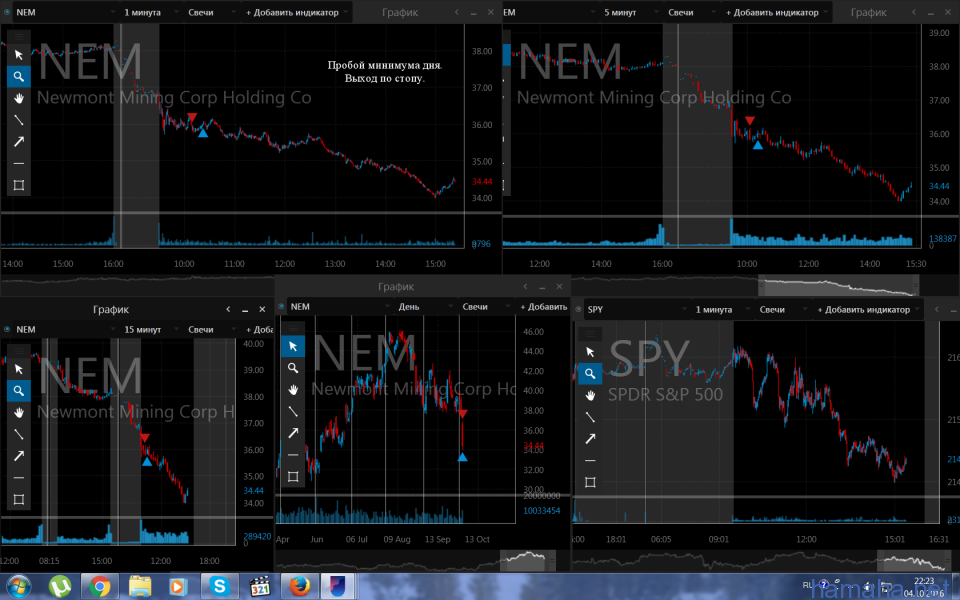Viewport: 960px width, 600px height.
Task: Choose the trend line tool in the SPY chart
Action: pos(590,417)
